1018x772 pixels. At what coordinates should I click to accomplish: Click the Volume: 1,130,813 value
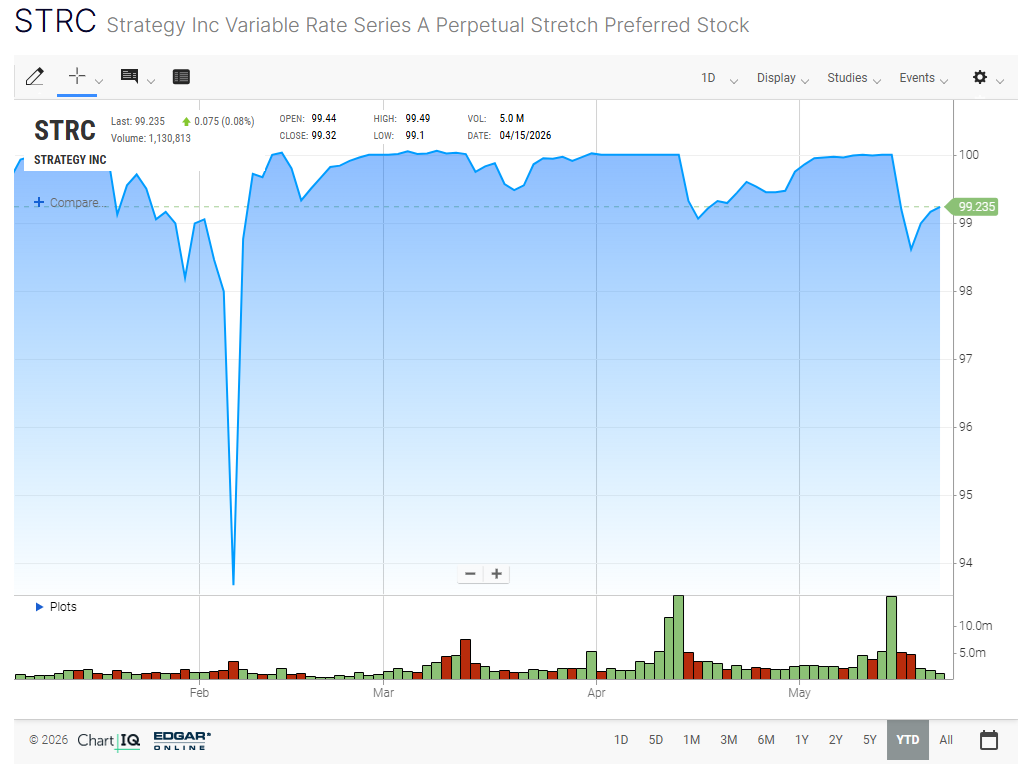coord(151,138)
